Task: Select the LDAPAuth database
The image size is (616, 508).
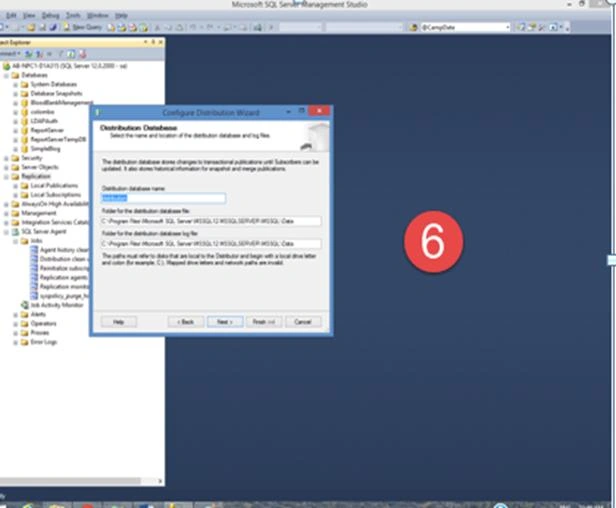Action: click(x=44, y=121)
